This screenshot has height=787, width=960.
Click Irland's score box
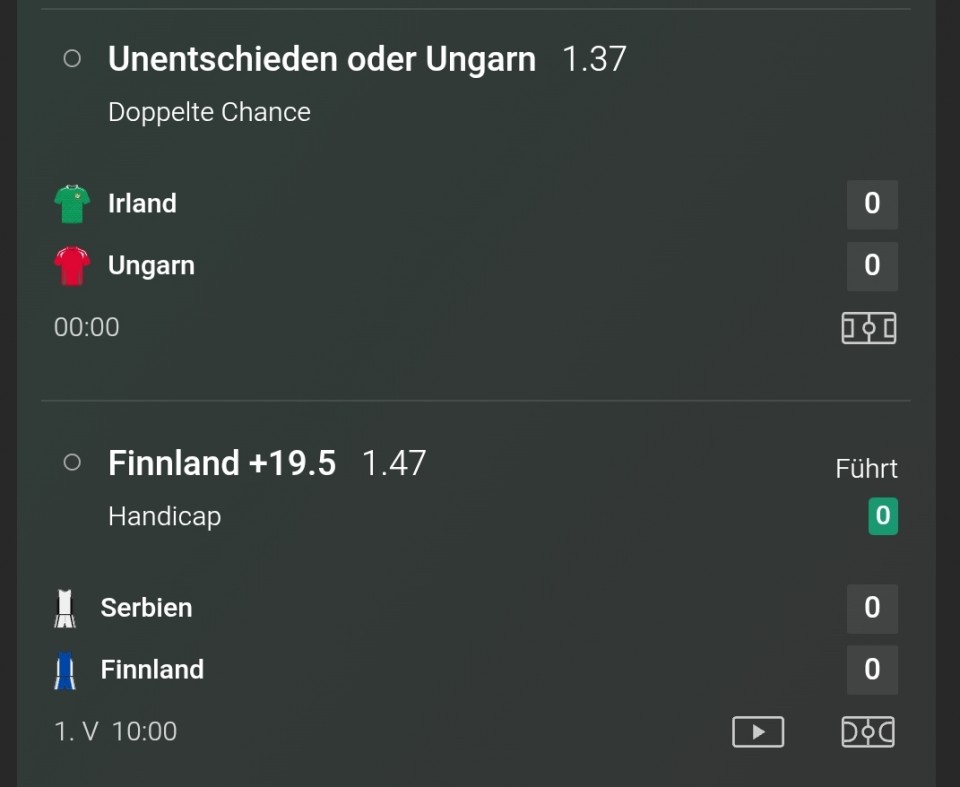[872, 204]
